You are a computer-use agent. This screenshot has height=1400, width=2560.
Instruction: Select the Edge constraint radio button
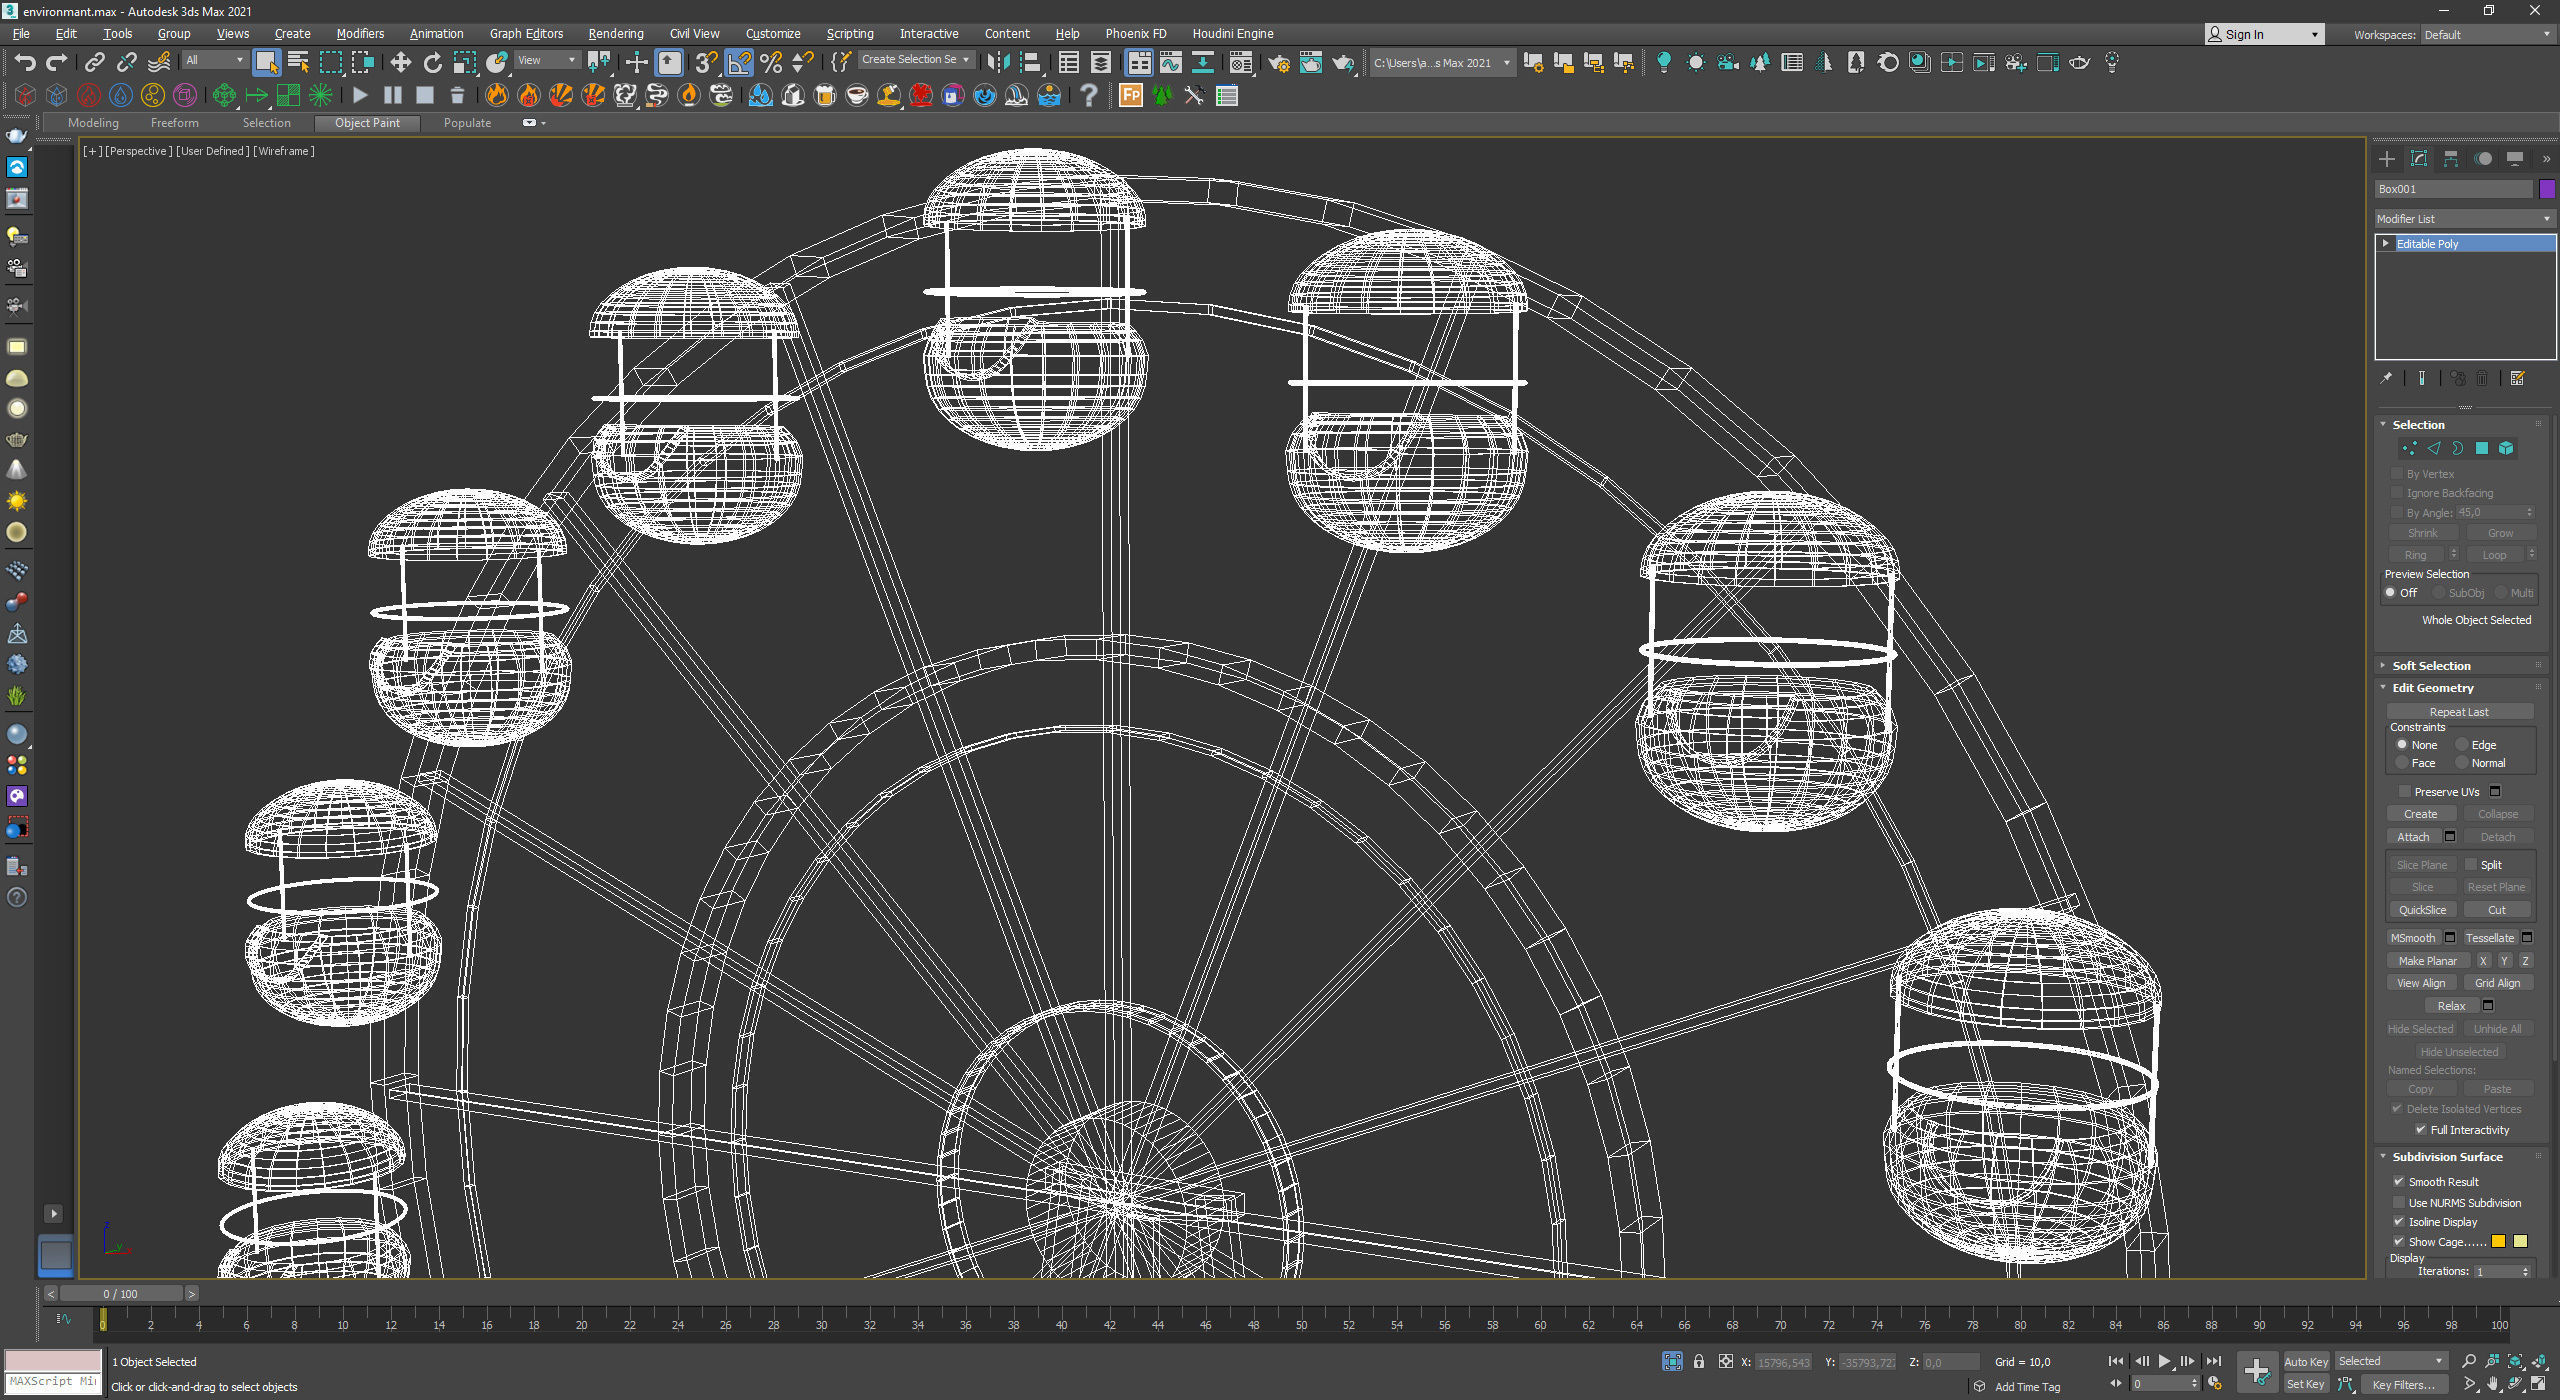pos(2462,744)
